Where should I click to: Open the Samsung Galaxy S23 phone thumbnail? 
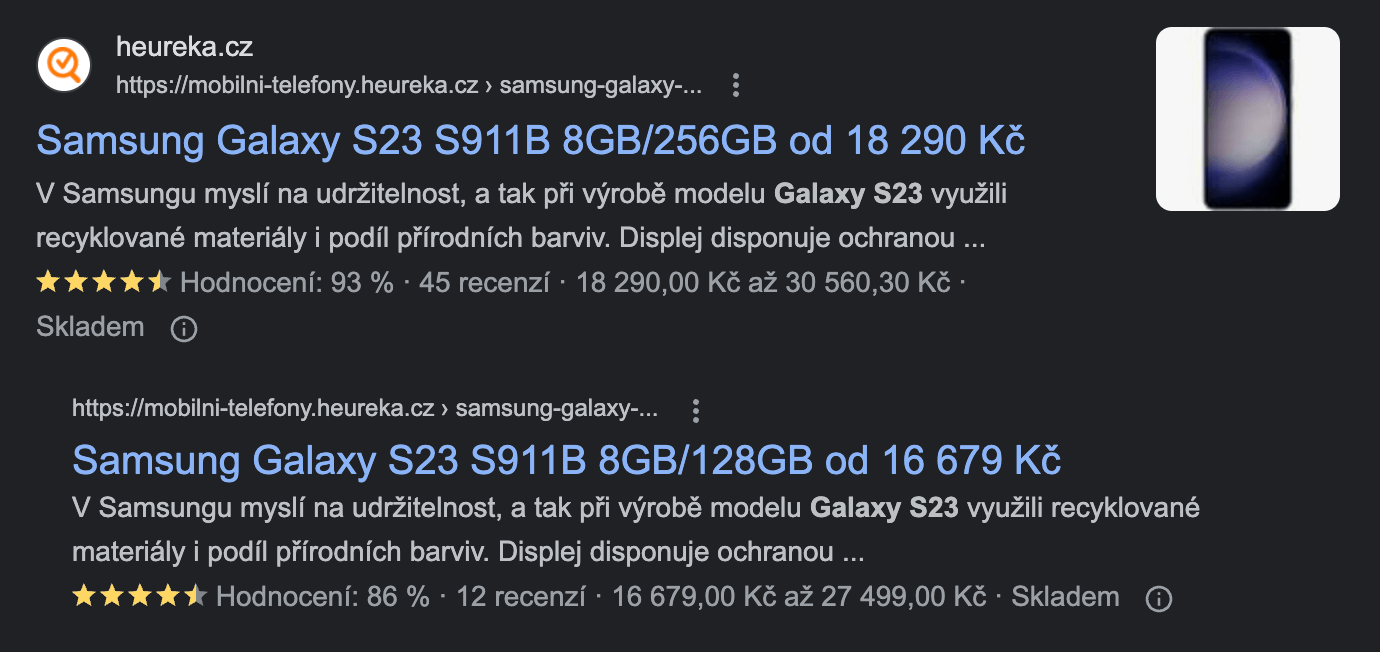click(x=1247, y=119)
